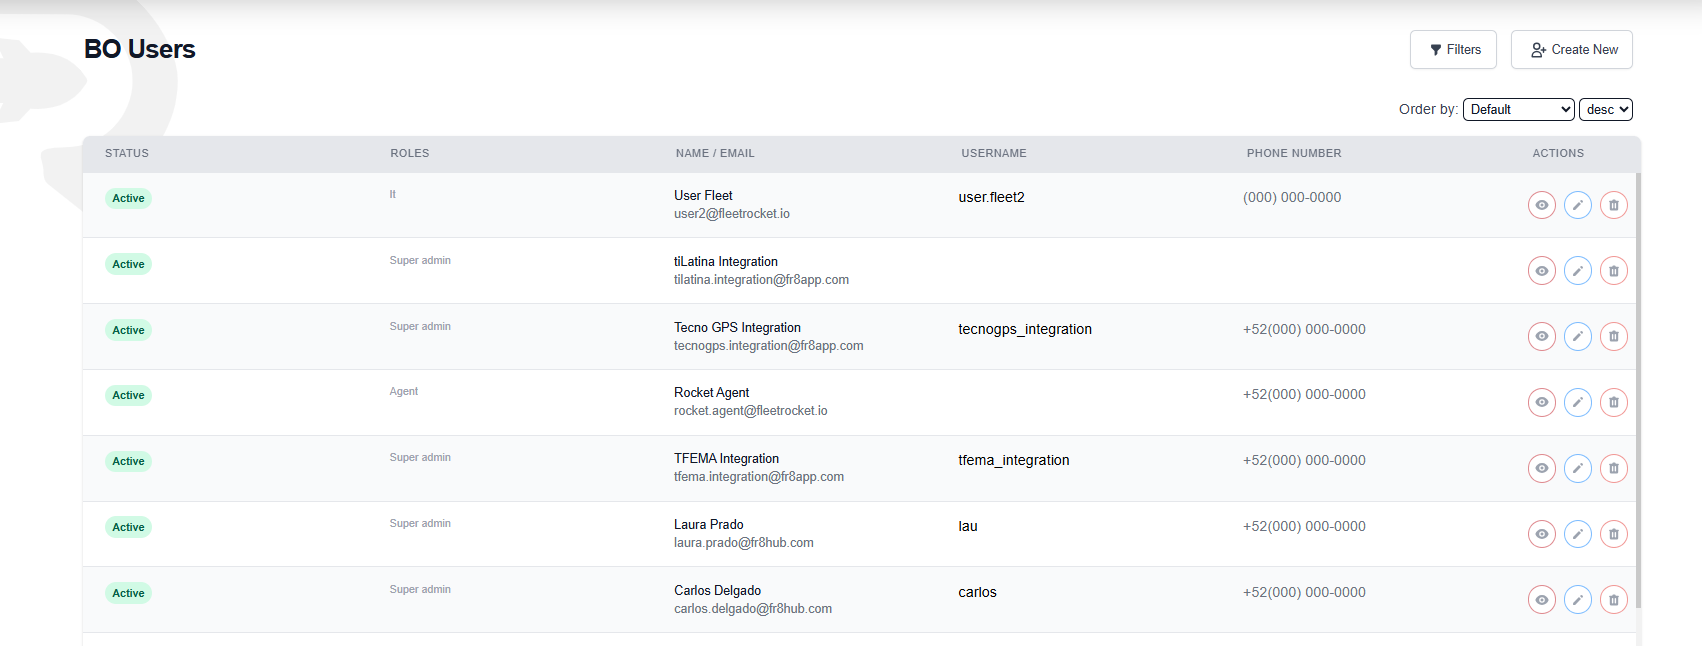1702x646 pixels.
Task: View details of TFEMA Integration
Action: pyautogui.click(x=1542, y=468)
